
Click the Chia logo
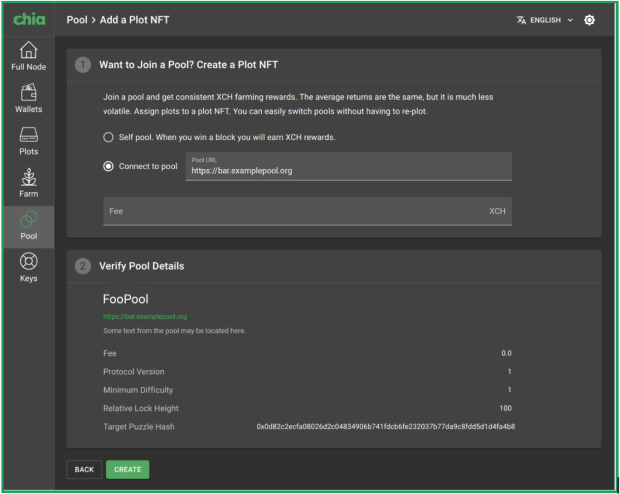coord(29,19)
